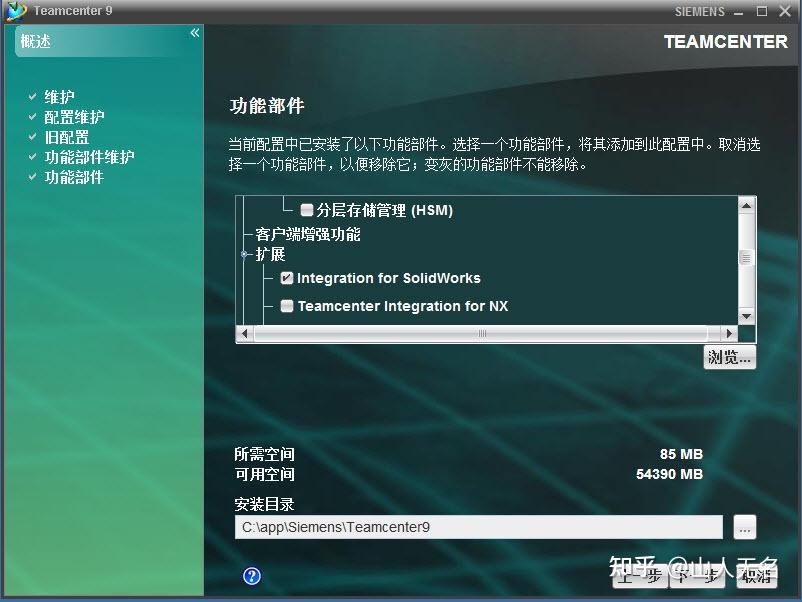The image size is (802, 602).
Task: Select the 功能部件 step in sidebar
Action: point(74,177)
